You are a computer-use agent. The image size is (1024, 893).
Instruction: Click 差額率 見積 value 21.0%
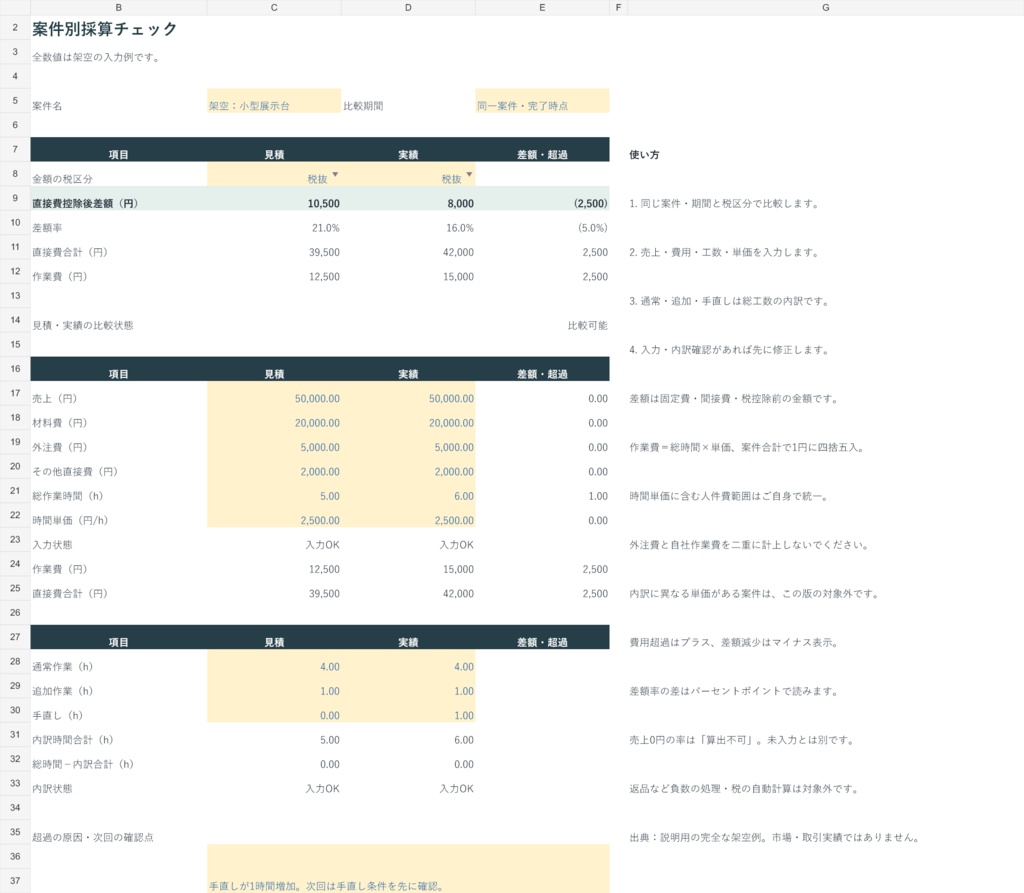point(326,228)
